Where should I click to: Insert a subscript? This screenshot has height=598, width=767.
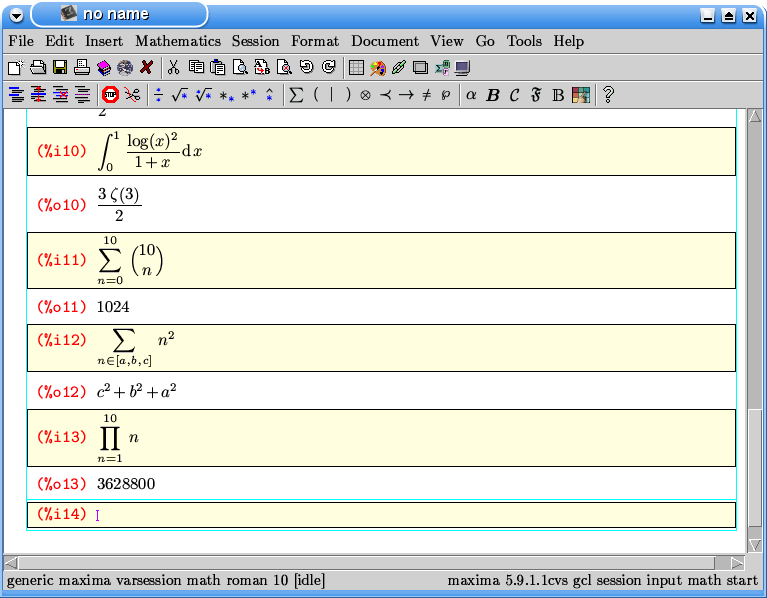click(227, 96)
